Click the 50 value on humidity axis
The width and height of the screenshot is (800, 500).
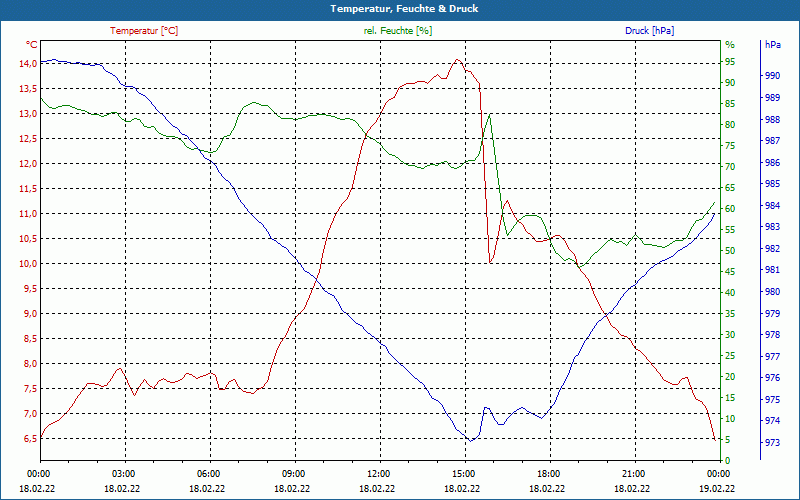[730, 251]
